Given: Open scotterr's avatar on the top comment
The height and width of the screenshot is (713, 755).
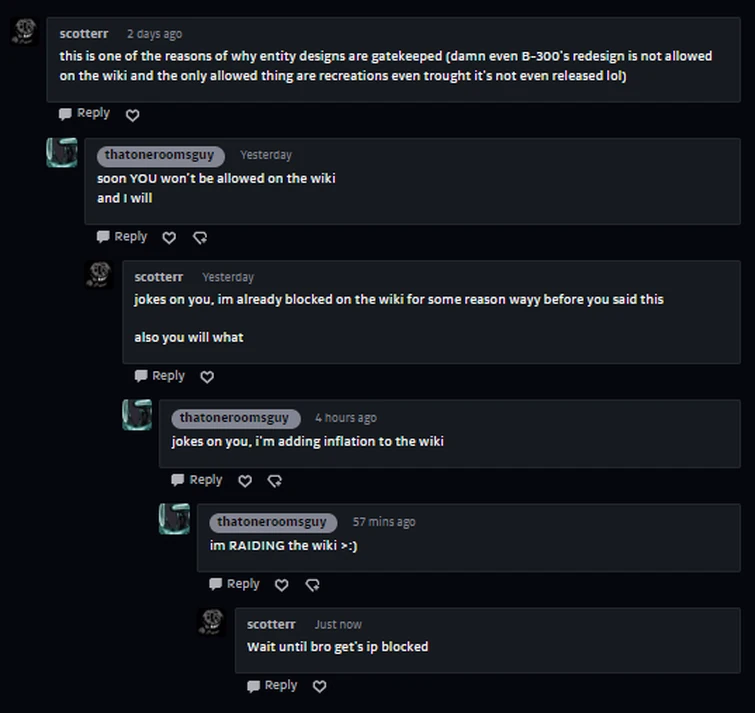Looking at the screenshot, I should pos(24,31).
